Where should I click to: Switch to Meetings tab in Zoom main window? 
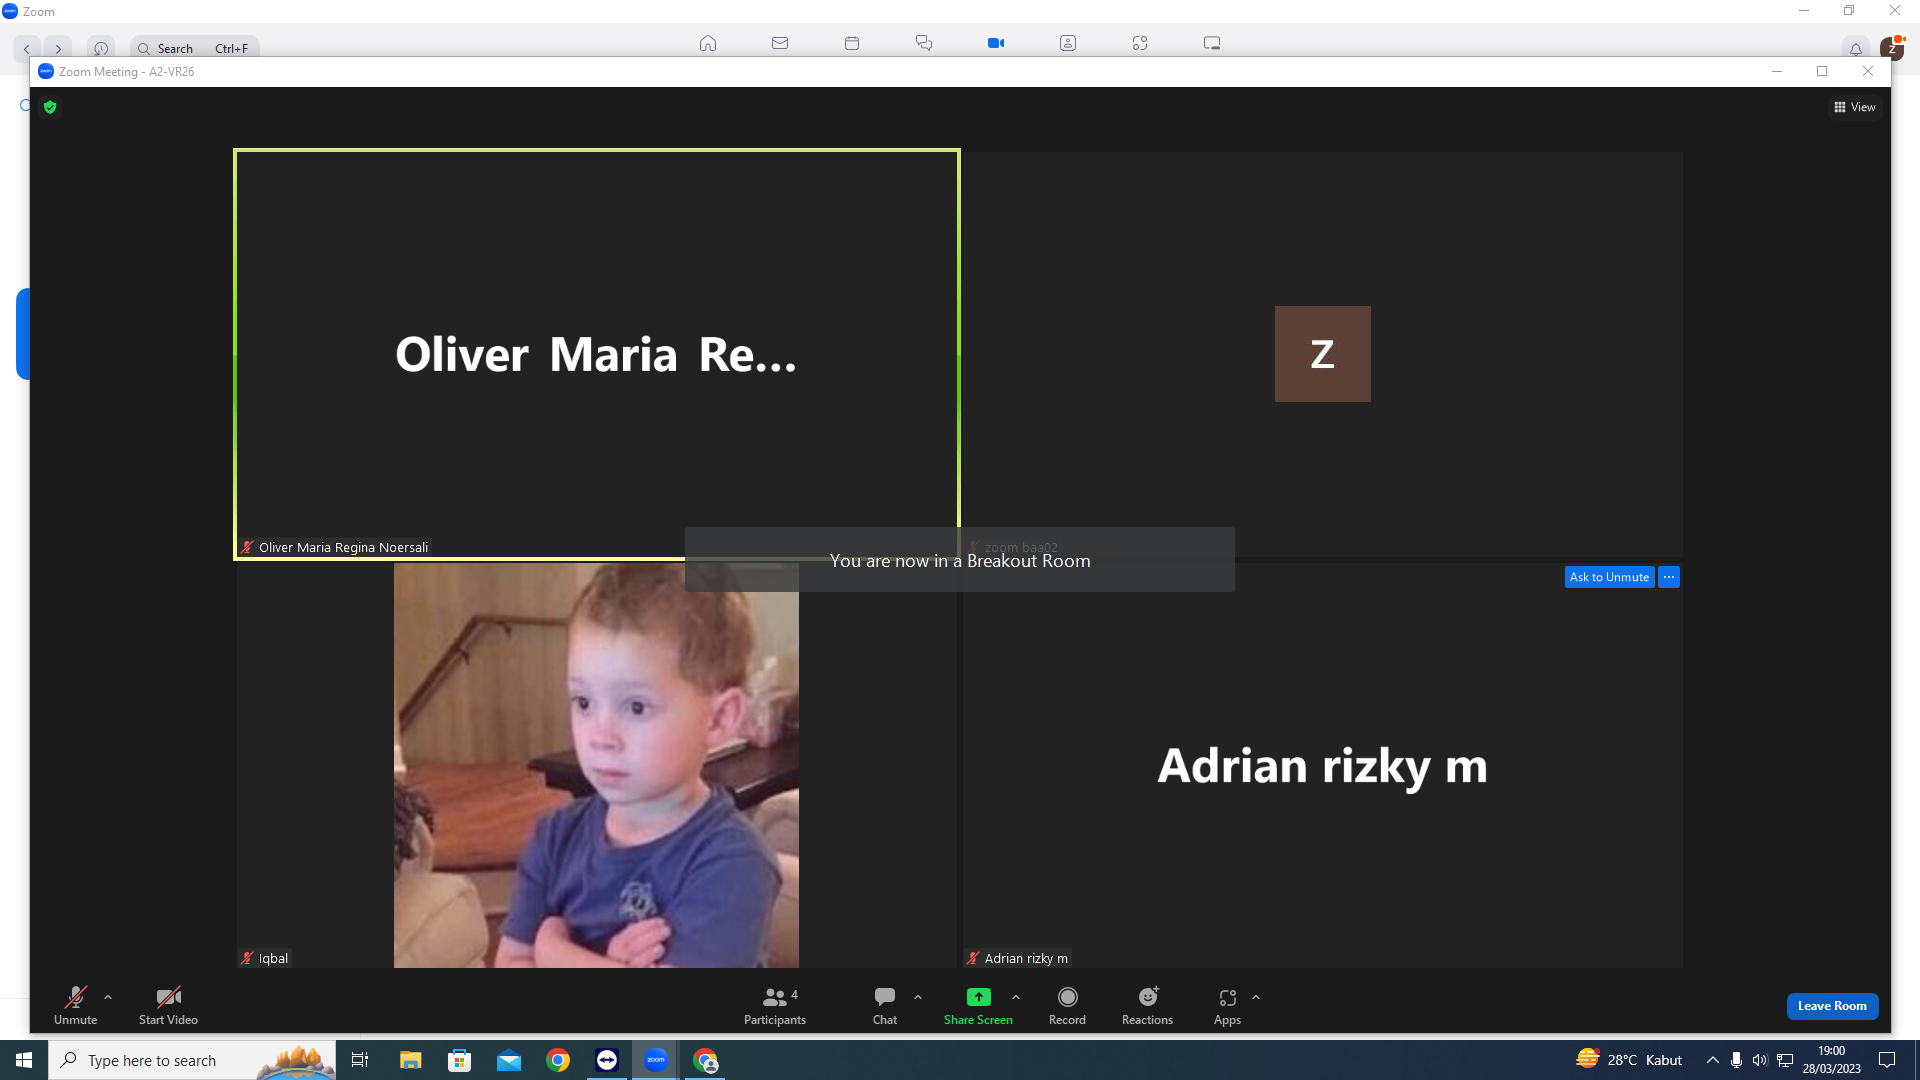click(996, 43)
